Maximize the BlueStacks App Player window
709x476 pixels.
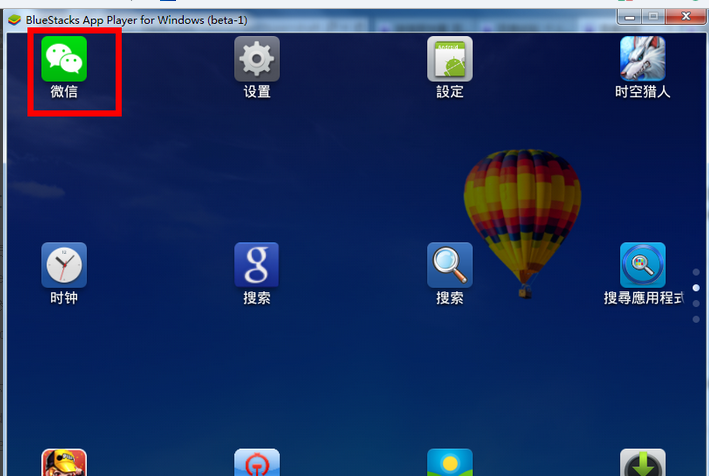point(653,16)
